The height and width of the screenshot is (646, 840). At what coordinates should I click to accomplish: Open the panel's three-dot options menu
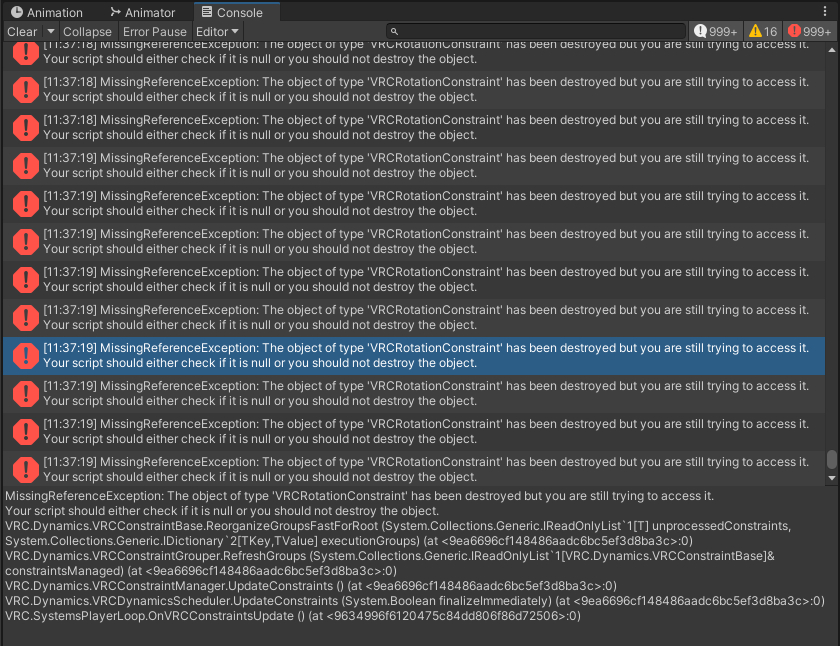coord(824,12)
